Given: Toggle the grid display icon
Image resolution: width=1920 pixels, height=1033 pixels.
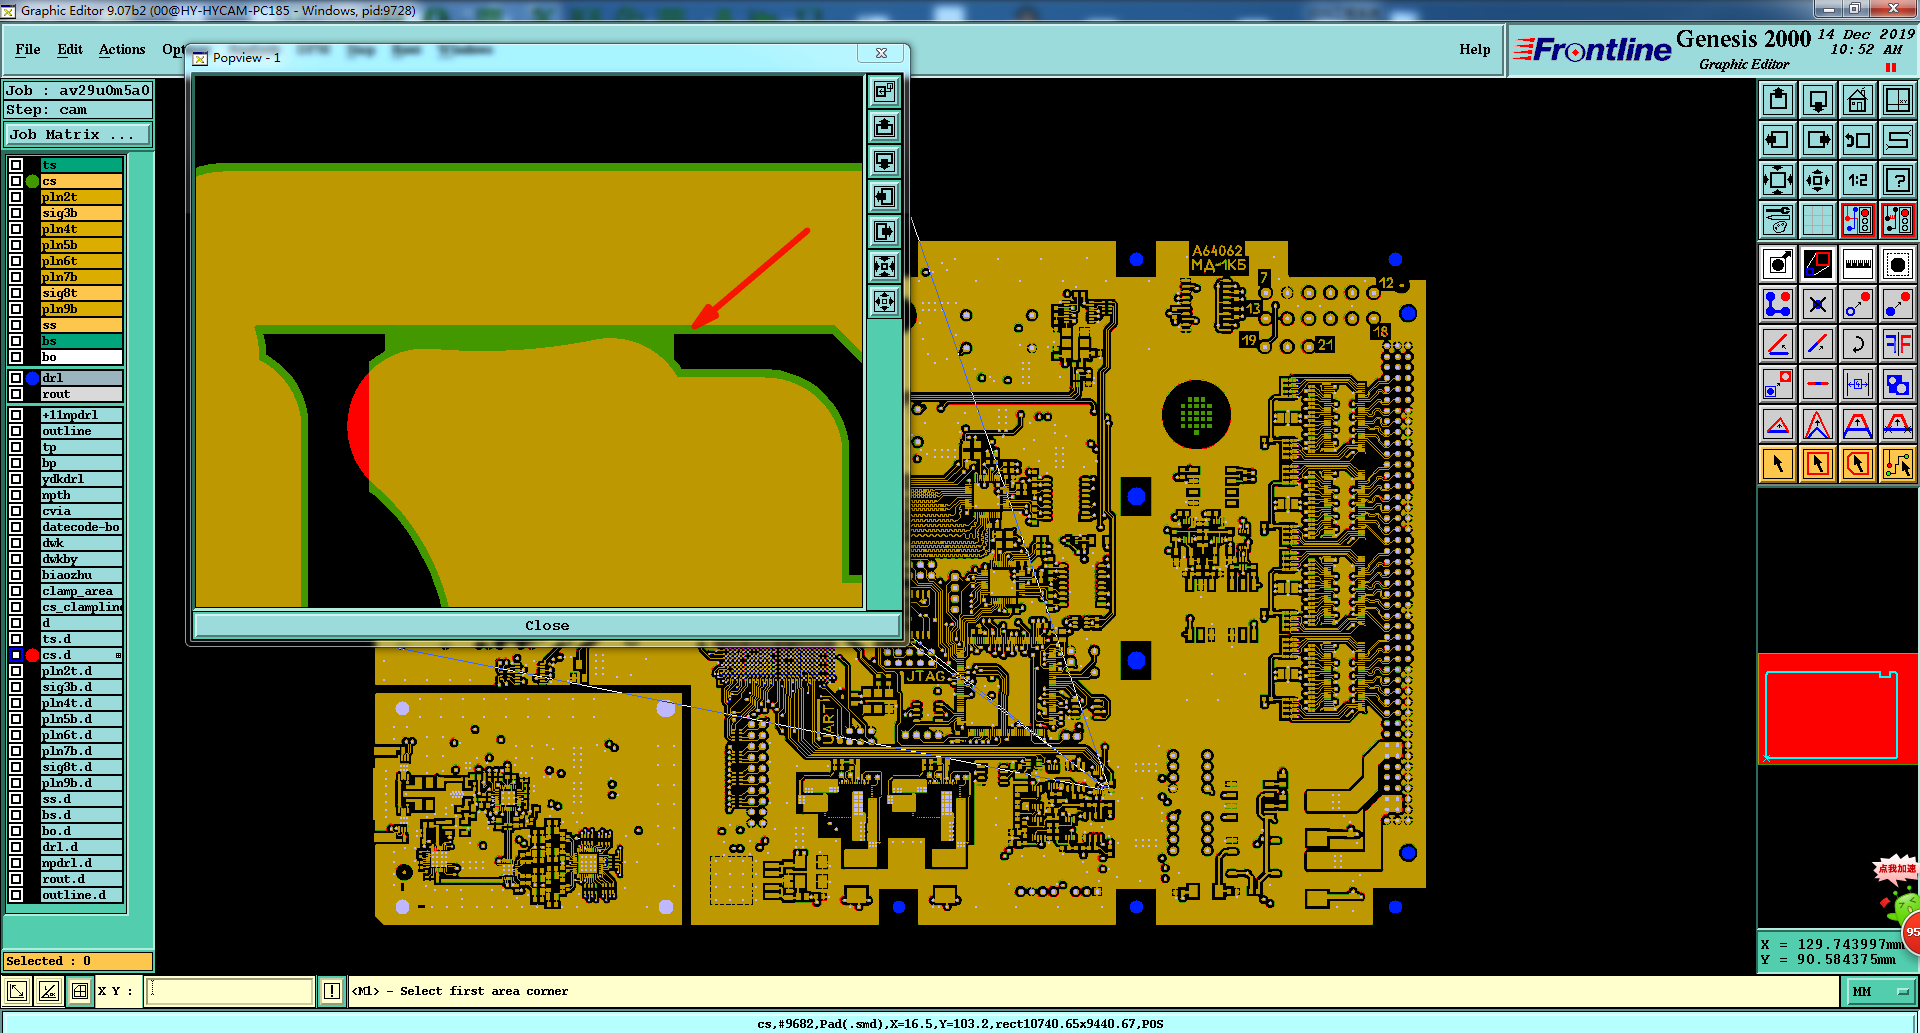Looking at the screenshot, I should coord(1818,220).
